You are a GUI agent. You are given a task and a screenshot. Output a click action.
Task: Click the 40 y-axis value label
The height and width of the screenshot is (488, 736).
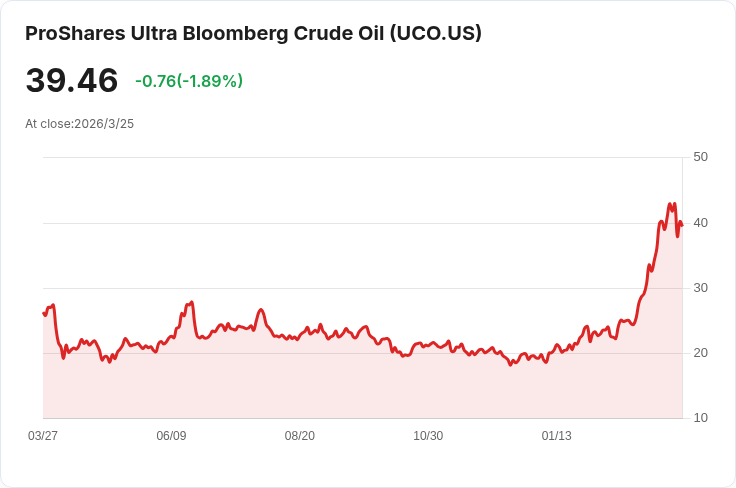click(x=700, y=223)
